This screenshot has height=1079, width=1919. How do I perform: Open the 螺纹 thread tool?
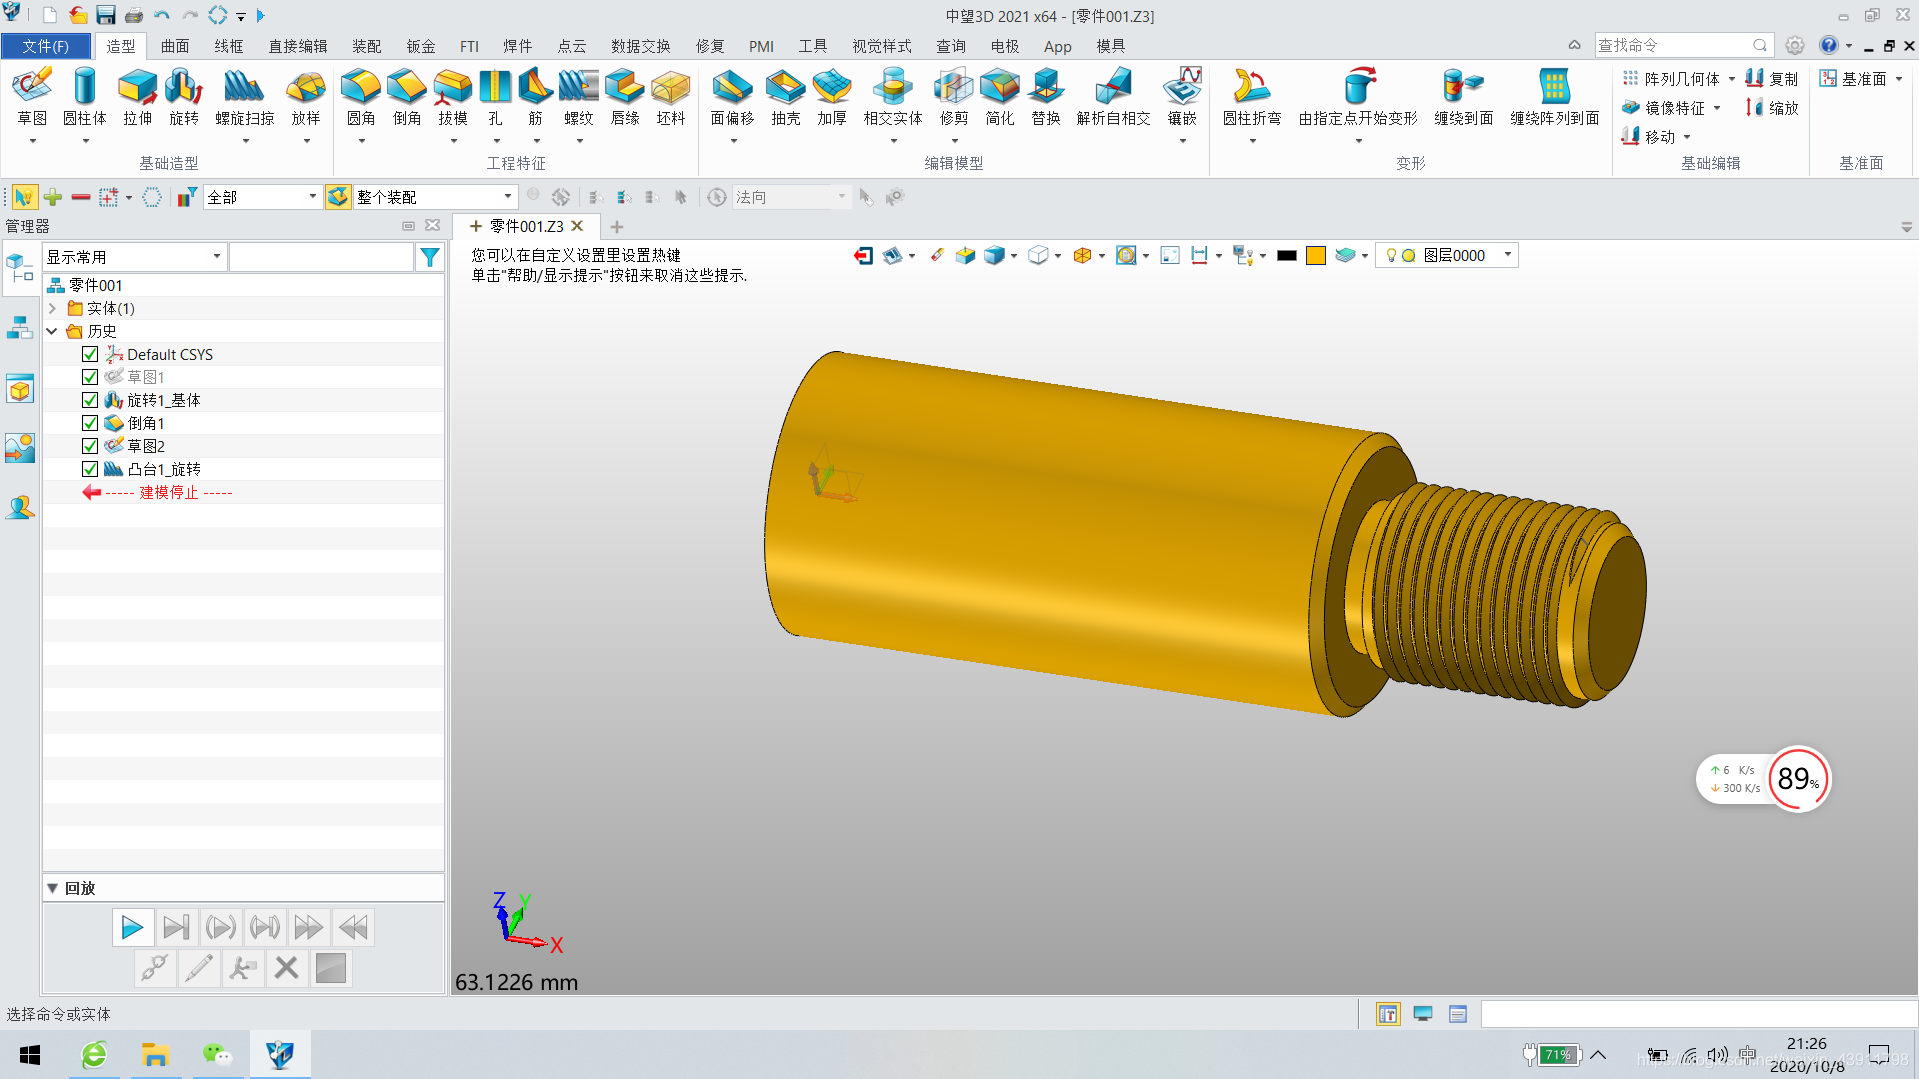[579, 97]
